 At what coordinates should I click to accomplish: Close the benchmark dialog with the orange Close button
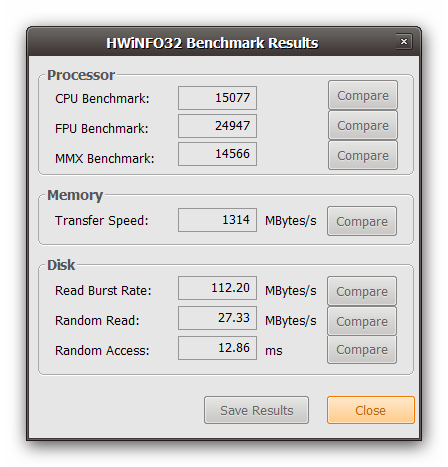coord(371,410)
